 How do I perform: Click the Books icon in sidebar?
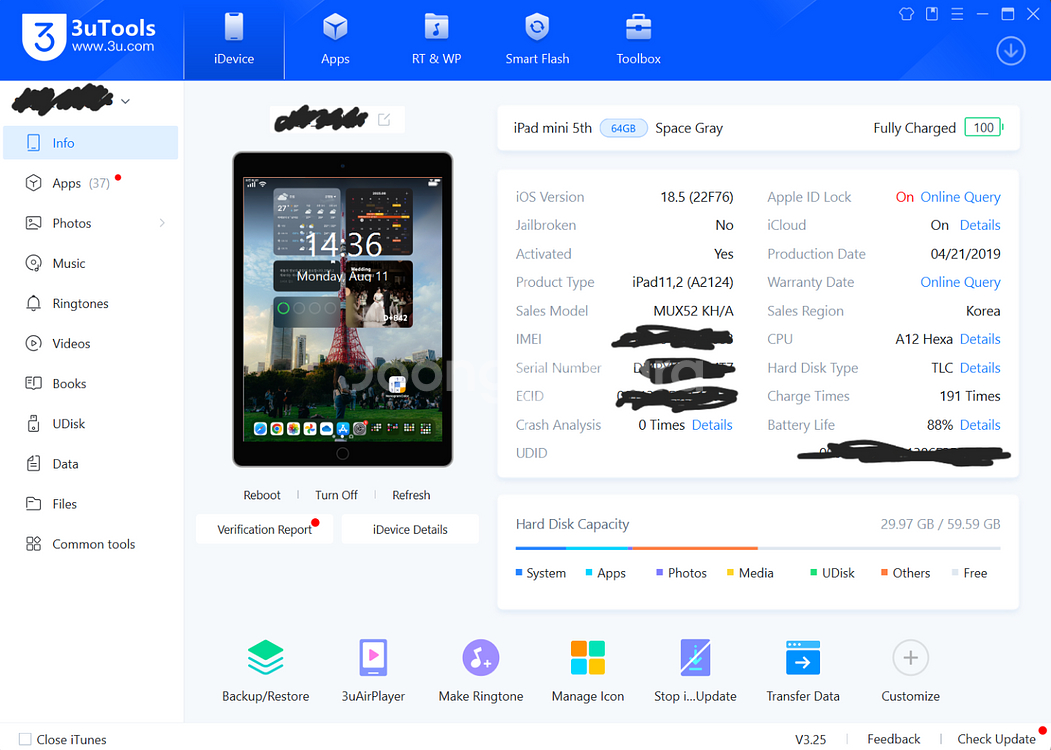coord(33,383)
